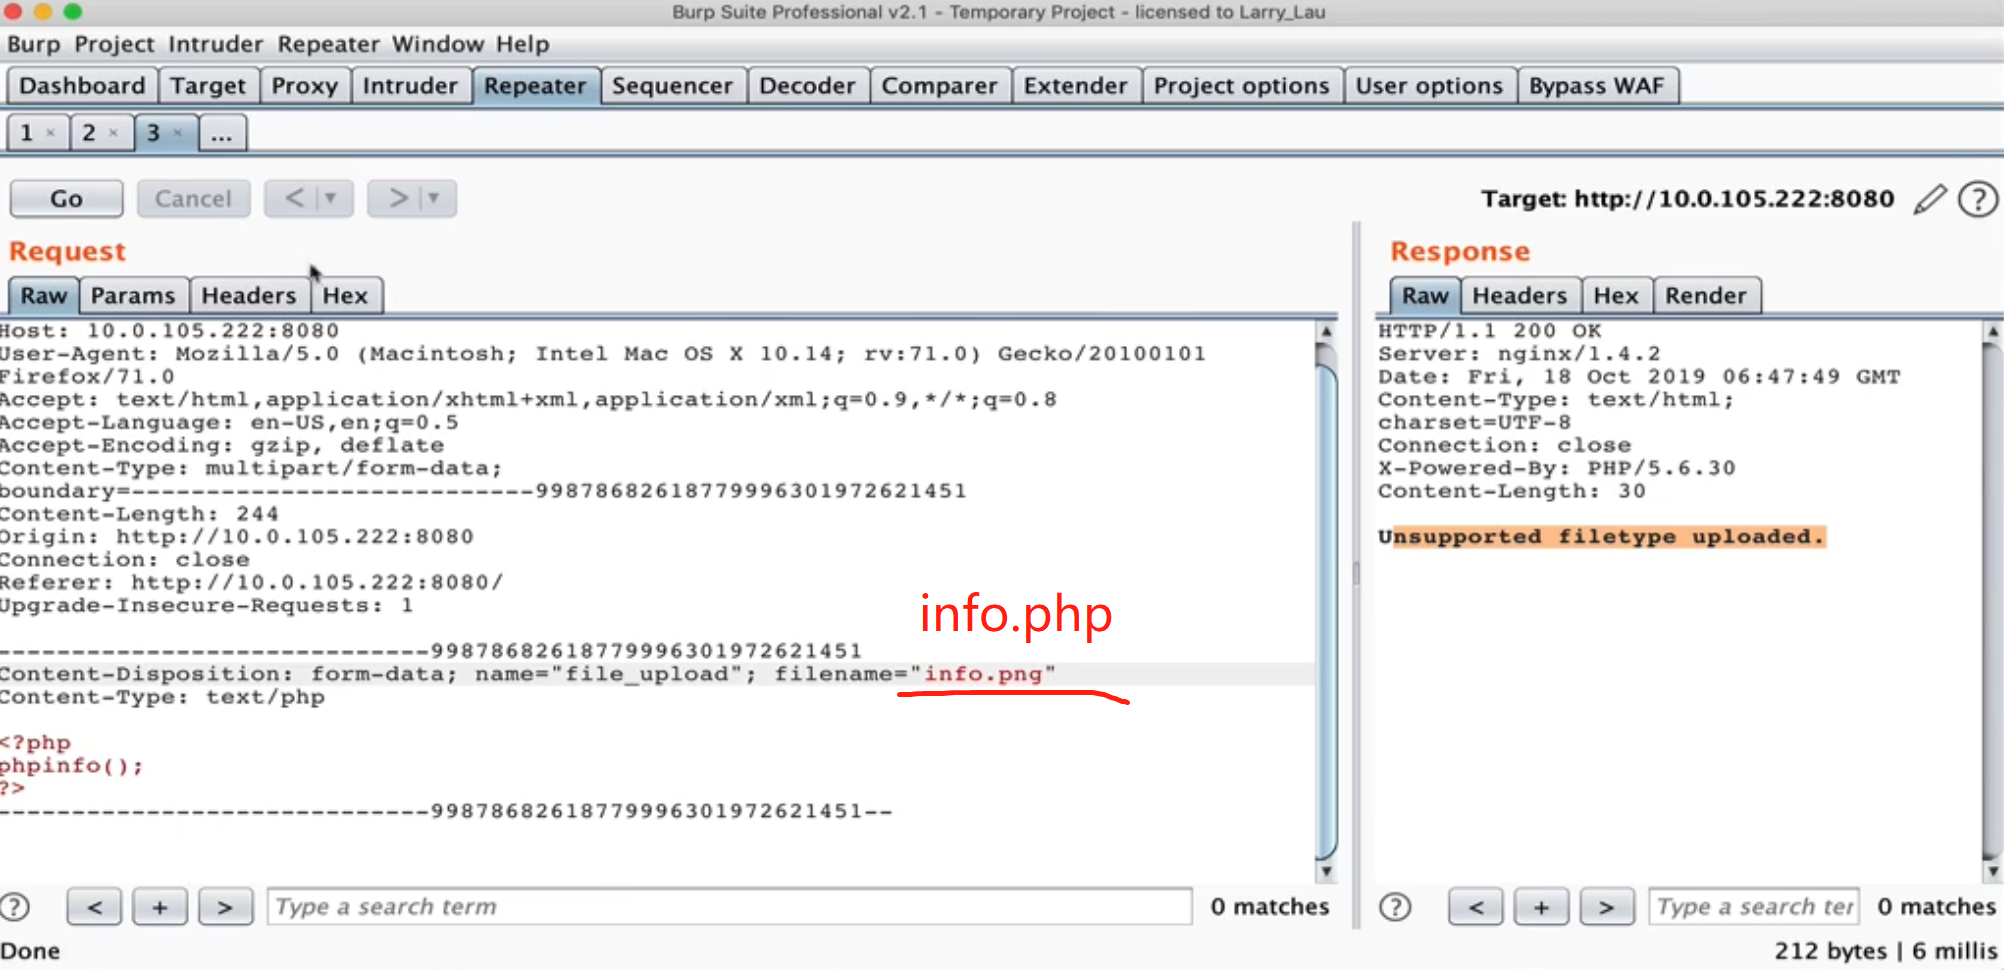Open new repeater tab with ellipsis
This screenshot has width=2004, height=970.
222,133
